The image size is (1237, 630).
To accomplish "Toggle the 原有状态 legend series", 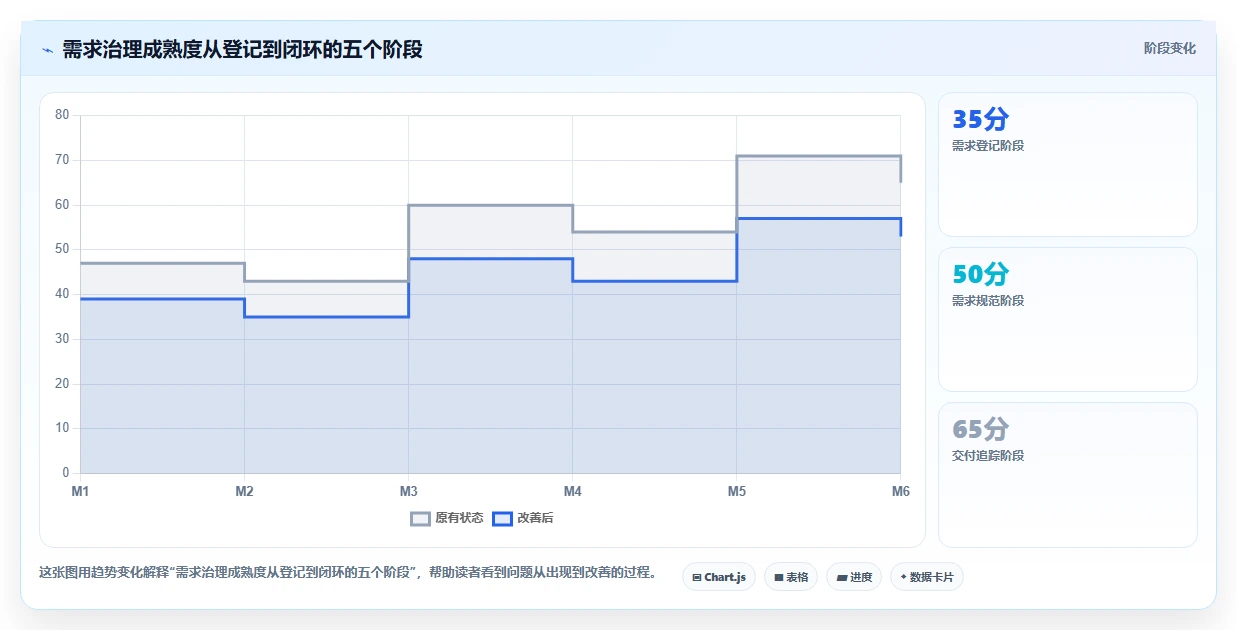I will [x=447, y=518].
